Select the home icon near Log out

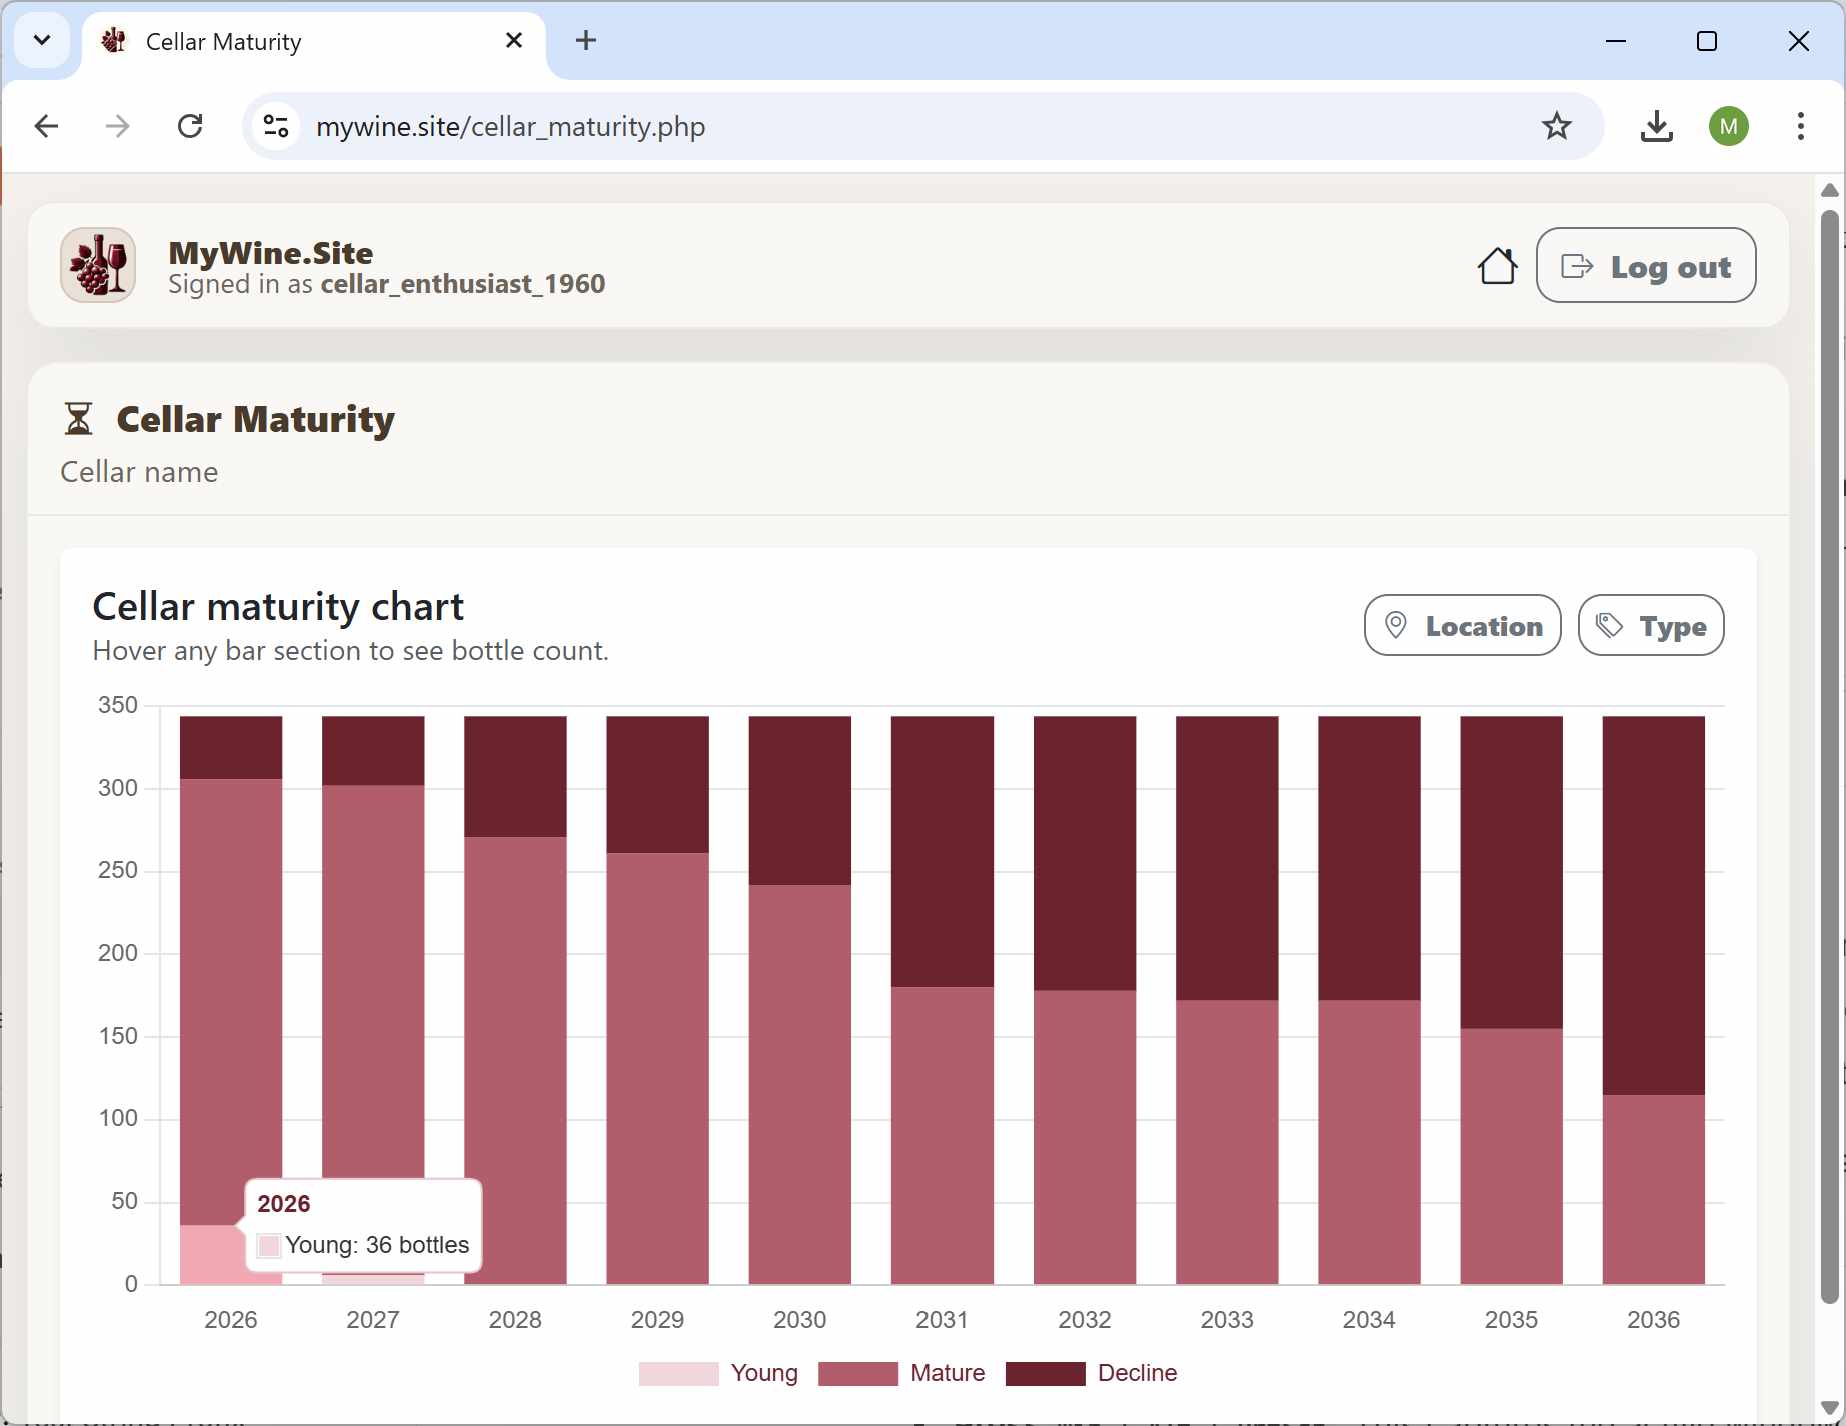point(1497,265)
